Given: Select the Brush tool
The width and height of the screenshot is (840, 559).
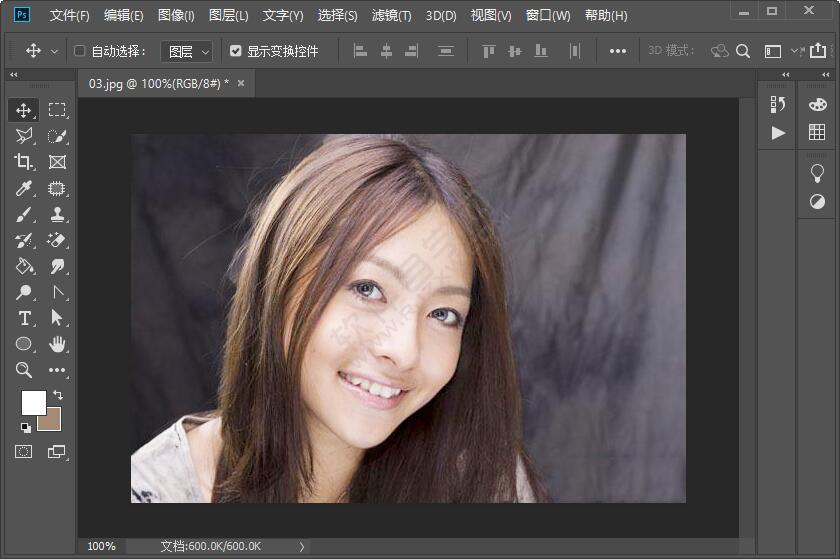Looking at the screenshot, I should [24, 214].
